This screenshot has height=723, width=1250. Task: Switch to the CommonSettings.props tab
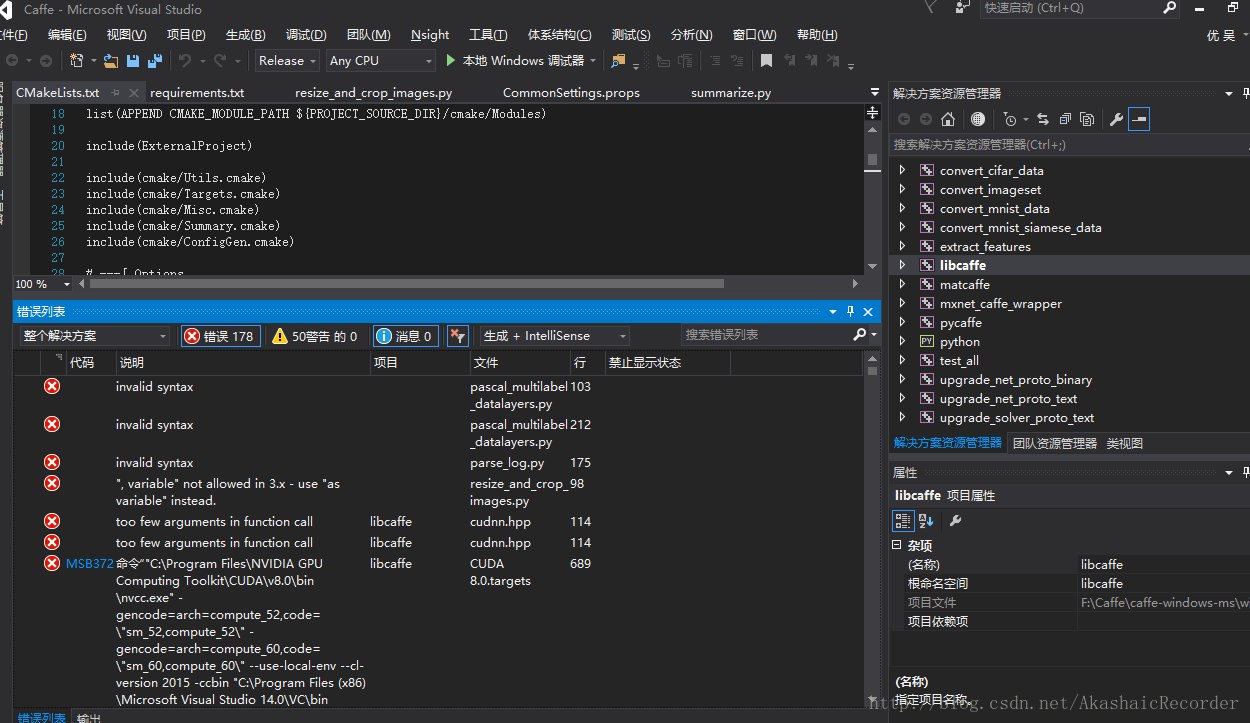coord(571,93)
